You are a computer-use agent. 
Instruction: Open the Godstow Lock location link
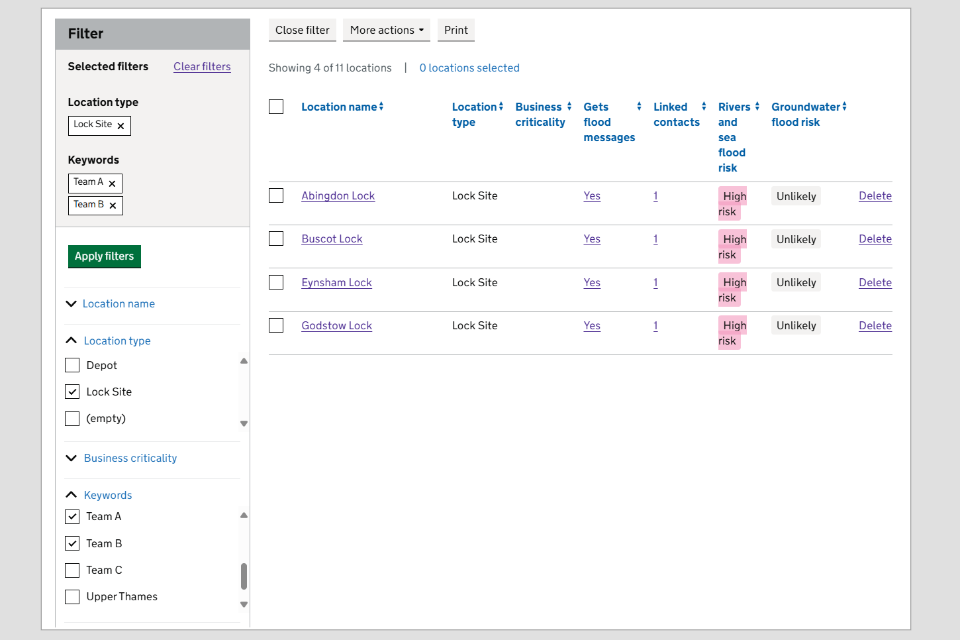tap(336, 326)
